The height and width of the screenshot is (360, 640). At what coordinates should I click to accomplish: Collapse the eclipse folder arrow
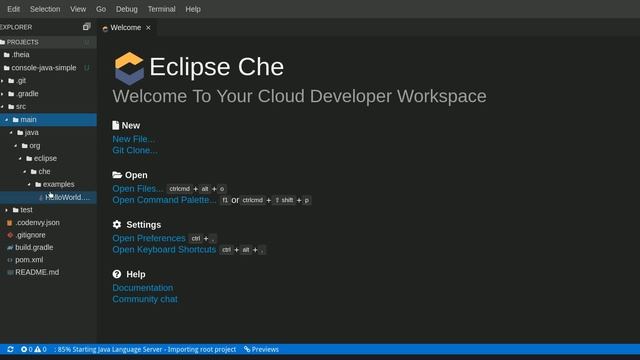20,158
